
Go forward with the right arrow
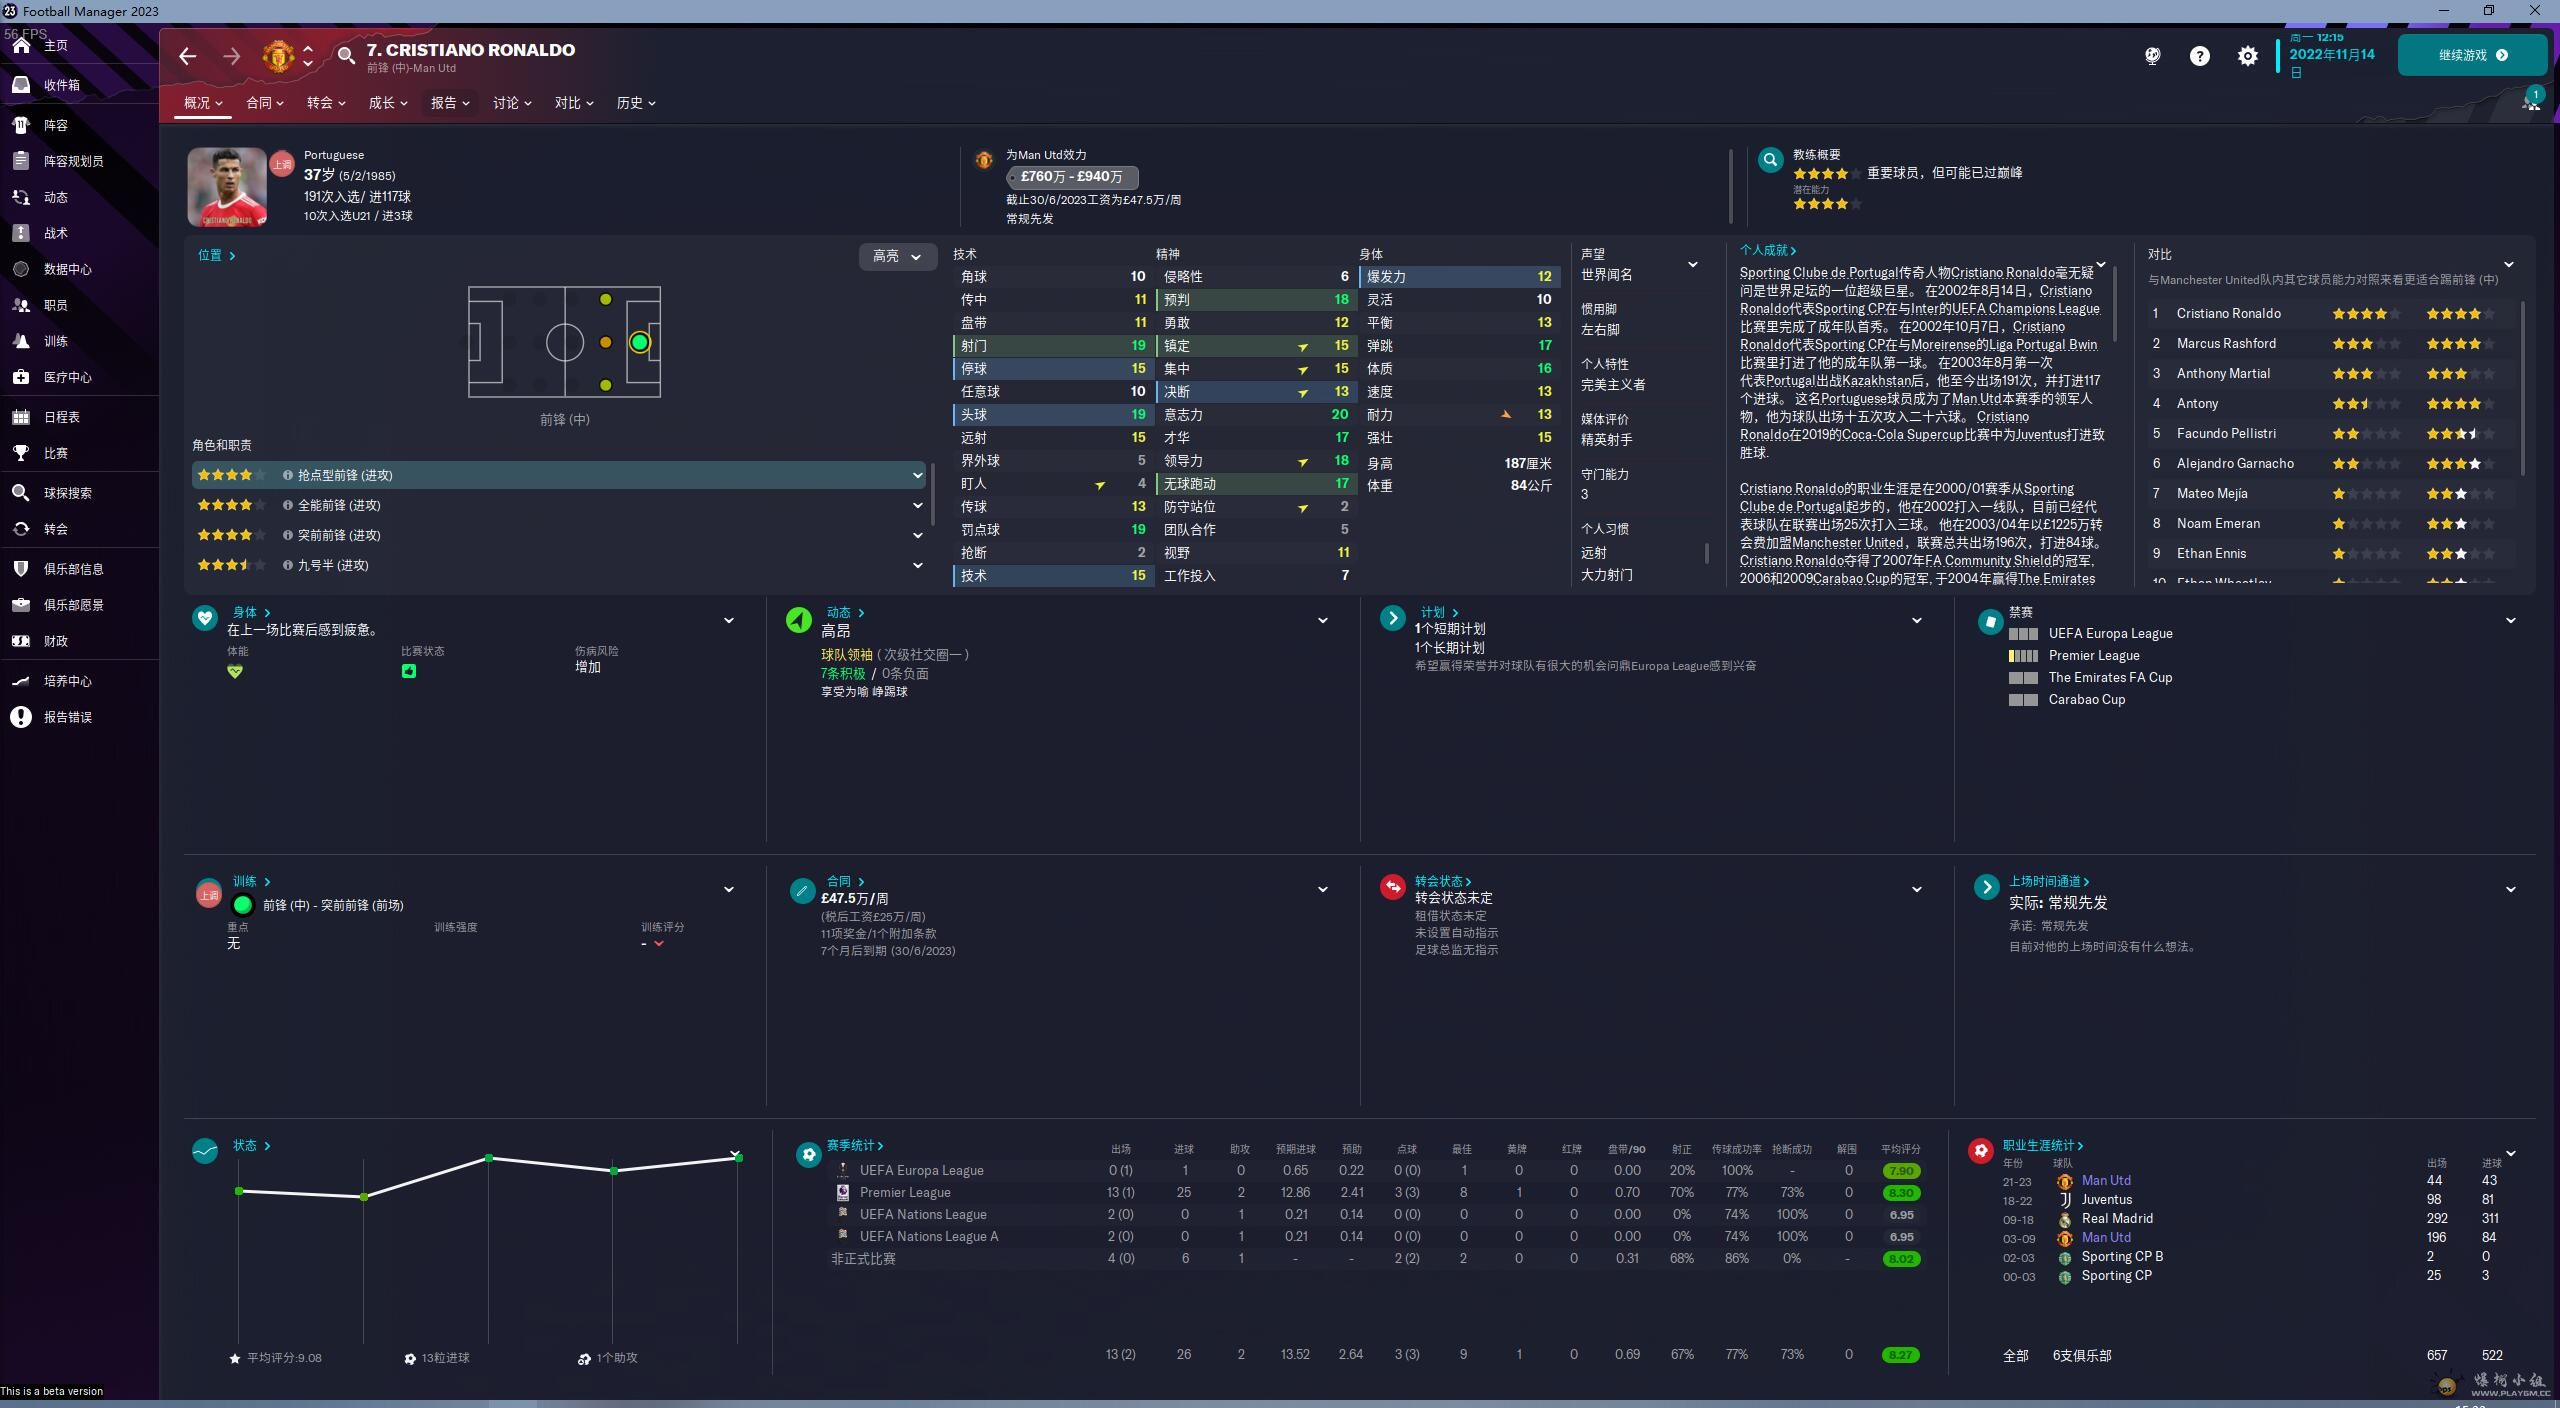point(231,56)
